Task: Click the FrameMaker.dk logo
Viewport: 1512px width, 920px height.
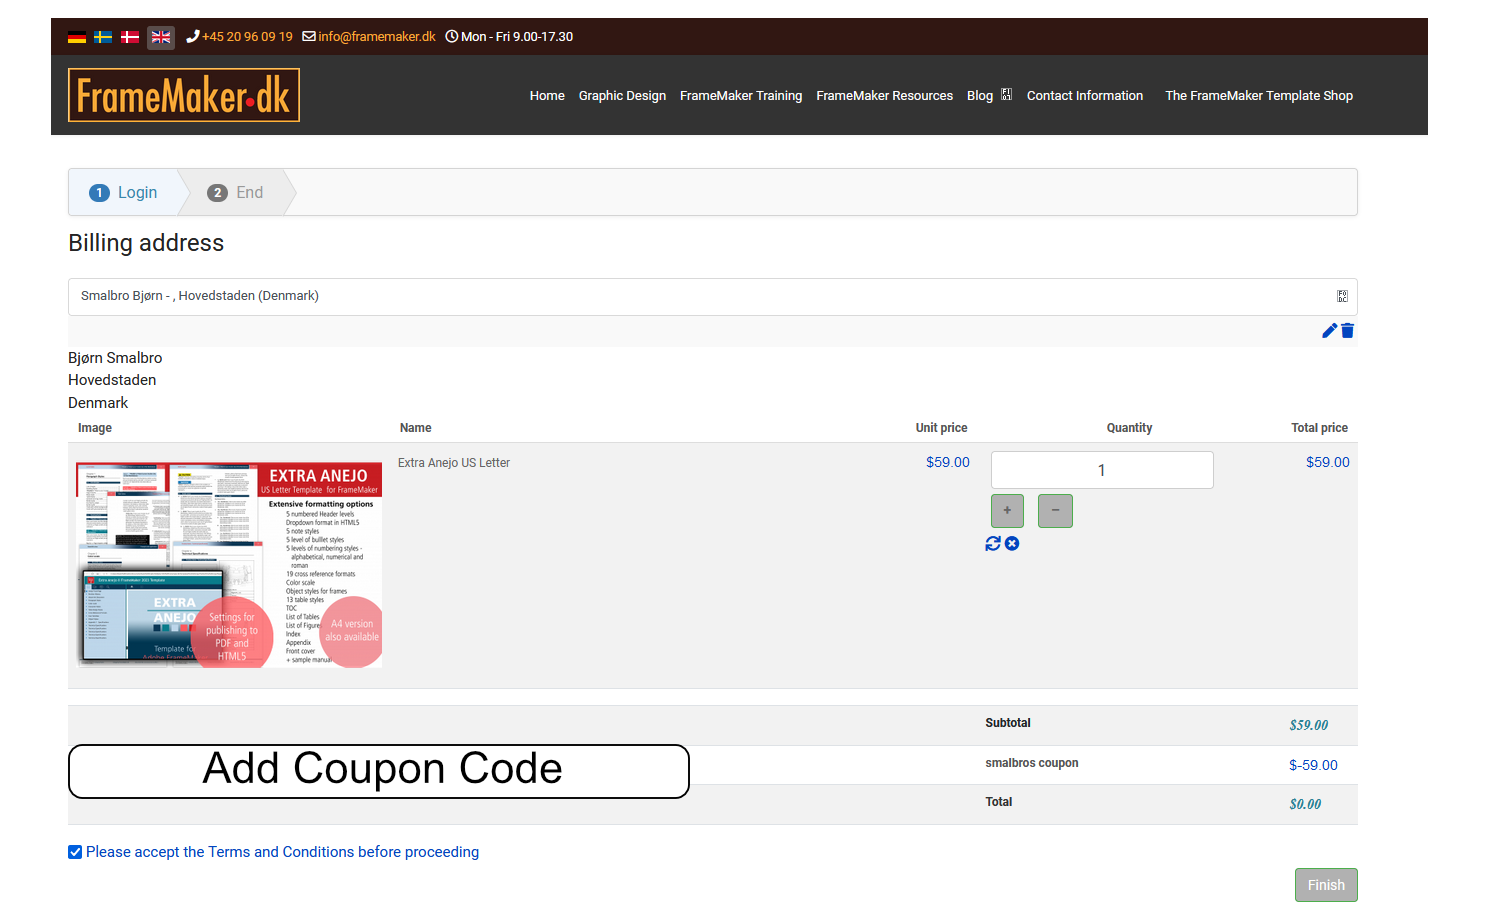Action: (x=184, y=95)
